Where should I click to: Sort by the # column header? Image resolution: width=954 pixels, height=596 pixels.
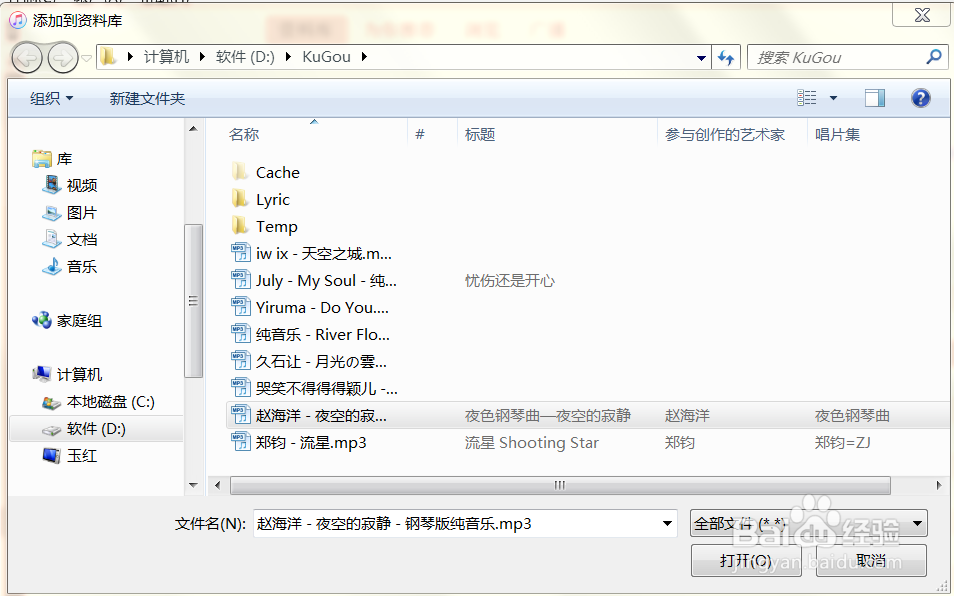coord(420,134)
